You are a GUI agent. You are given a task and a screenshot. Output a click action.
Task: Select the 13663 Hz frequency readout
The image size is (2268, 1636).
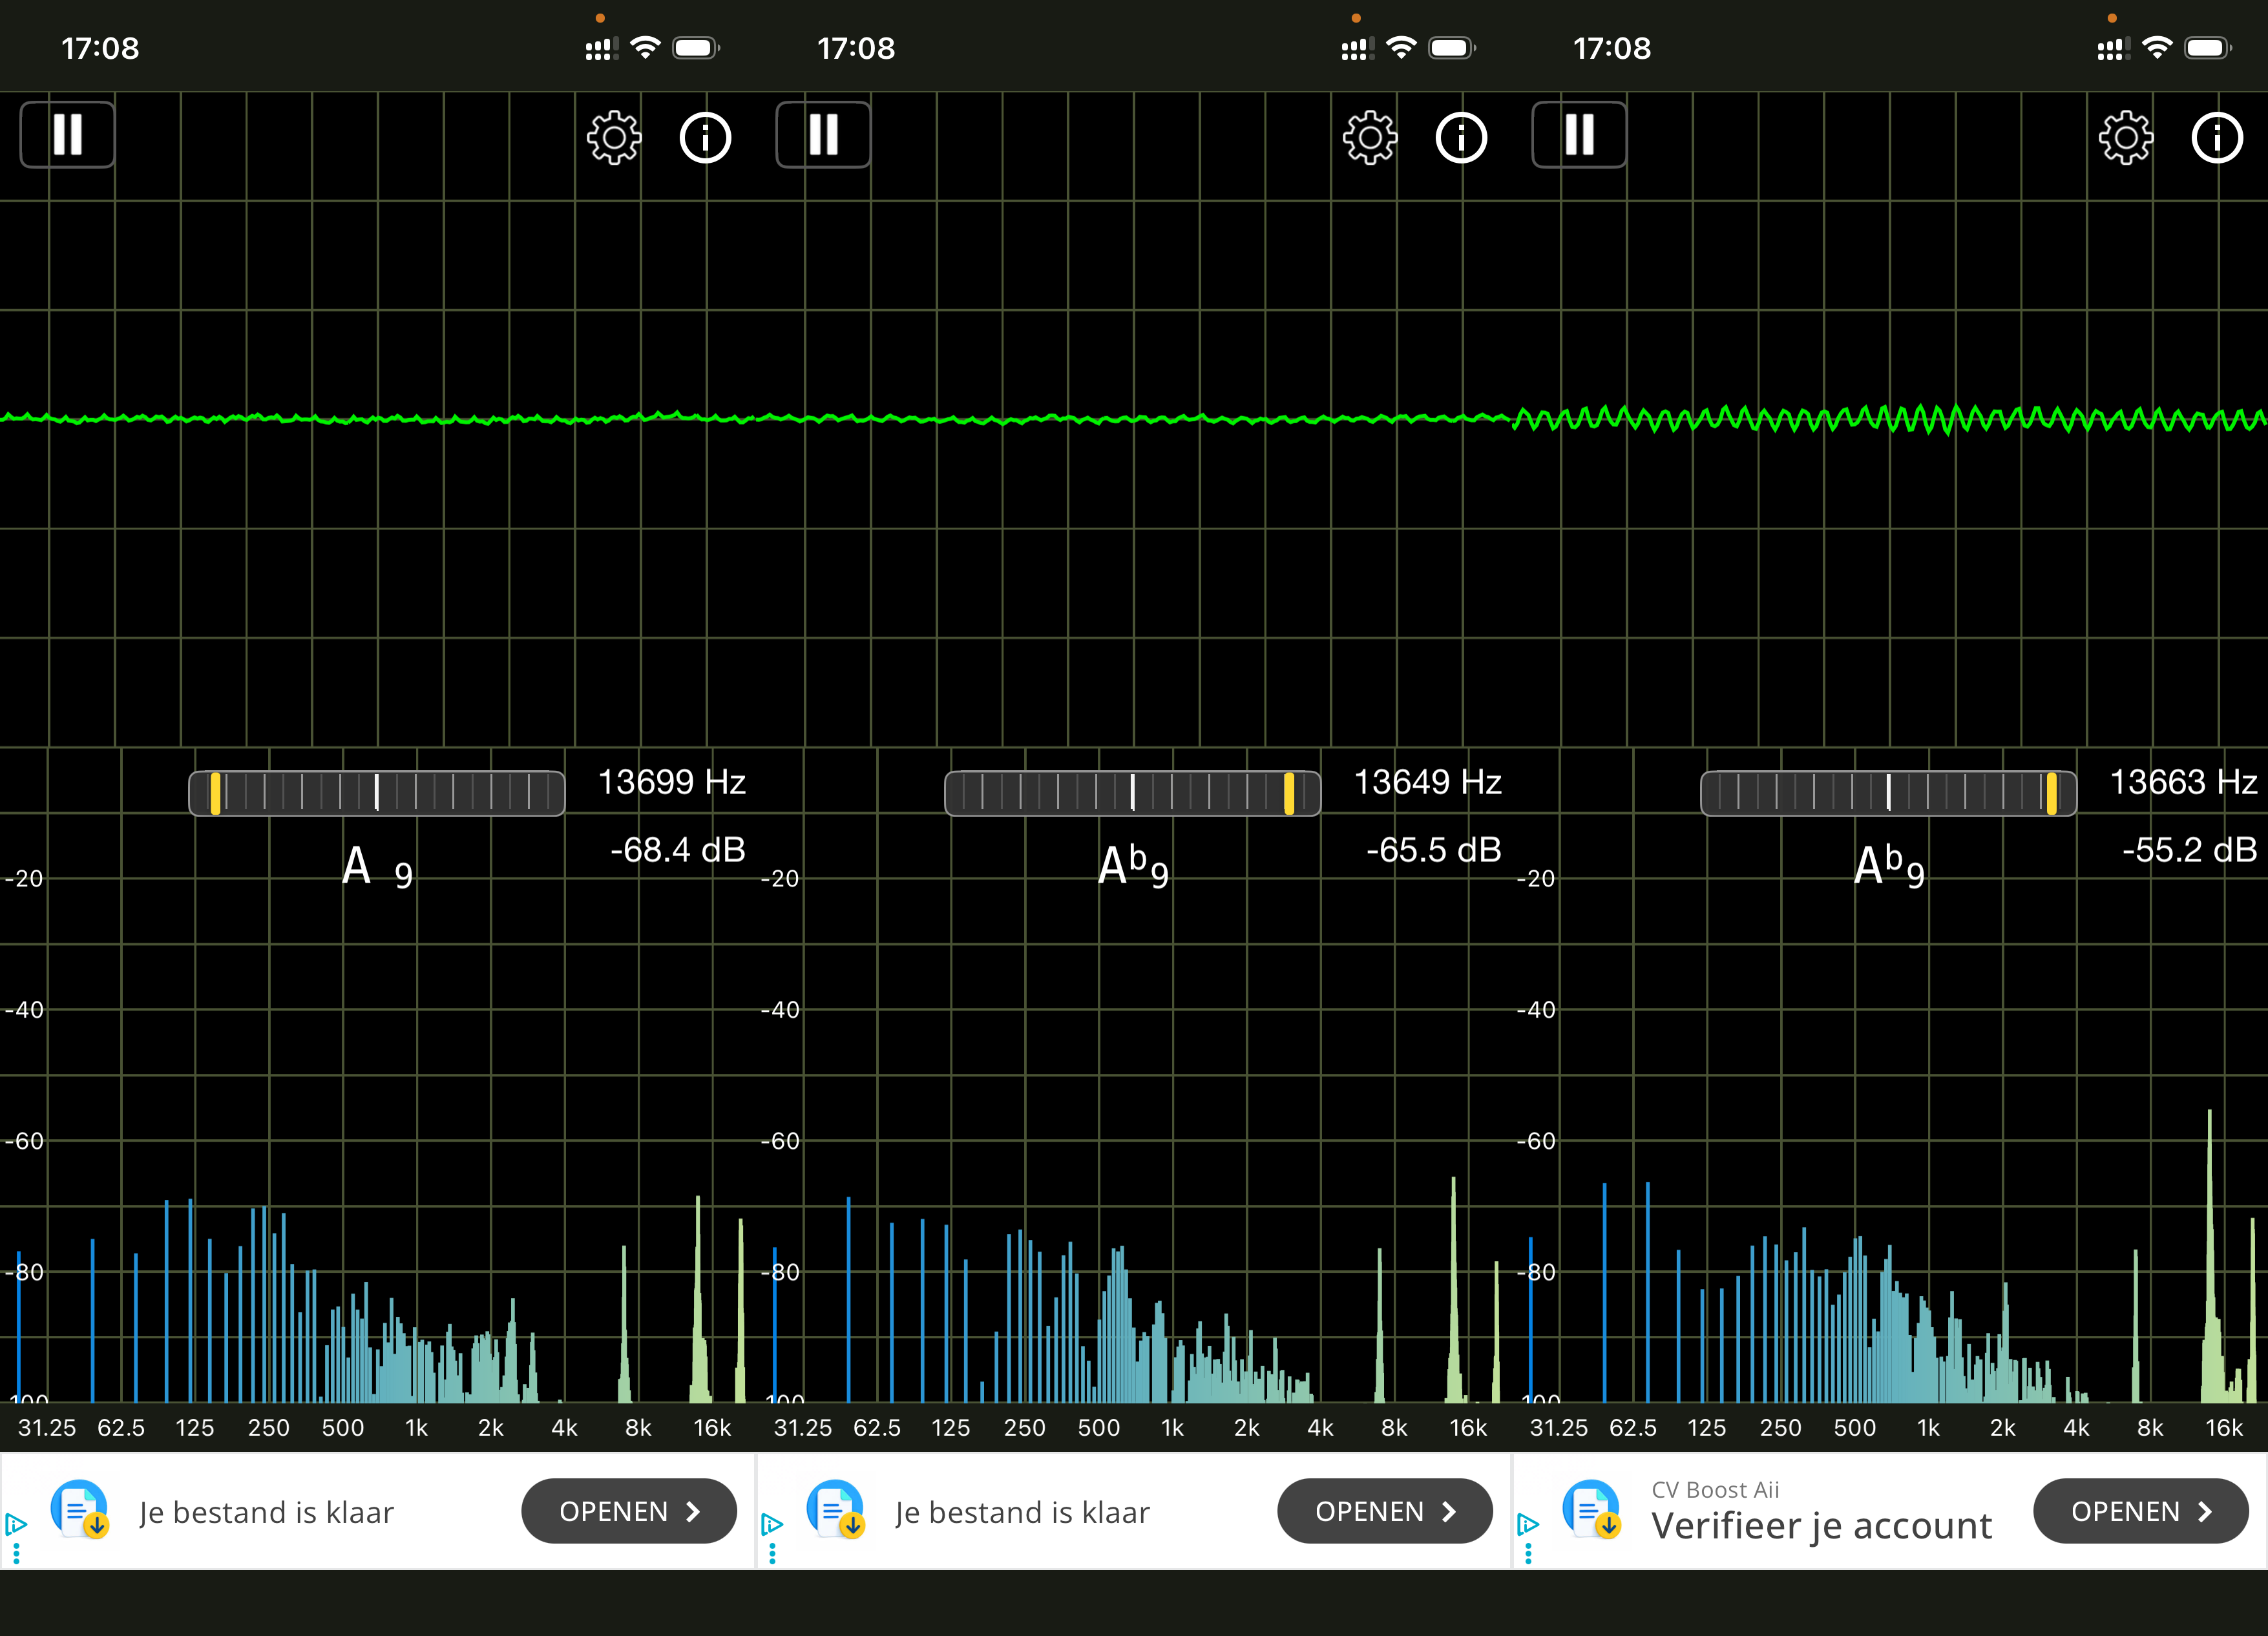point(2184,782)
